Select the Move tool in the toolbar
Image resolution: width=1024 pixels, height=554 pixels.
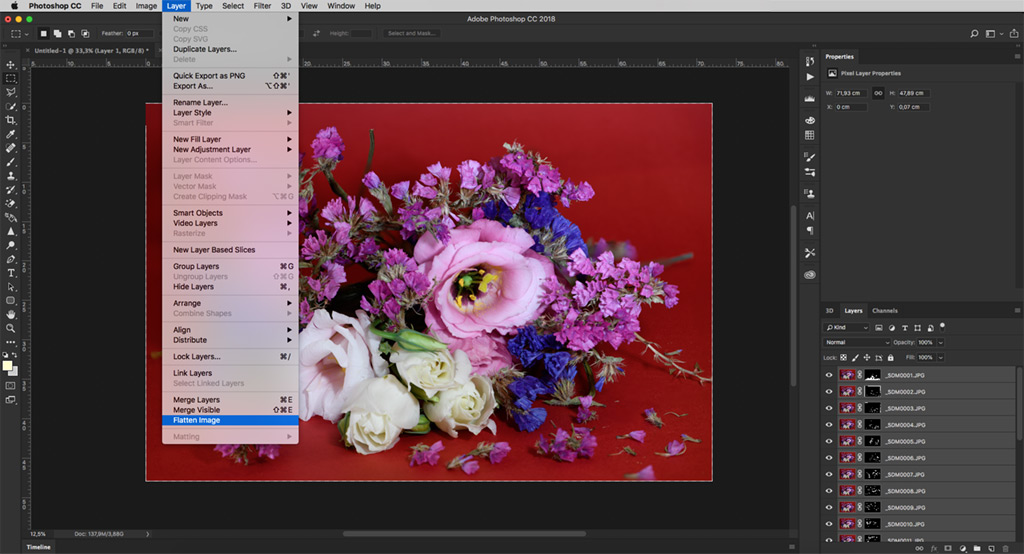pos(11,64)
